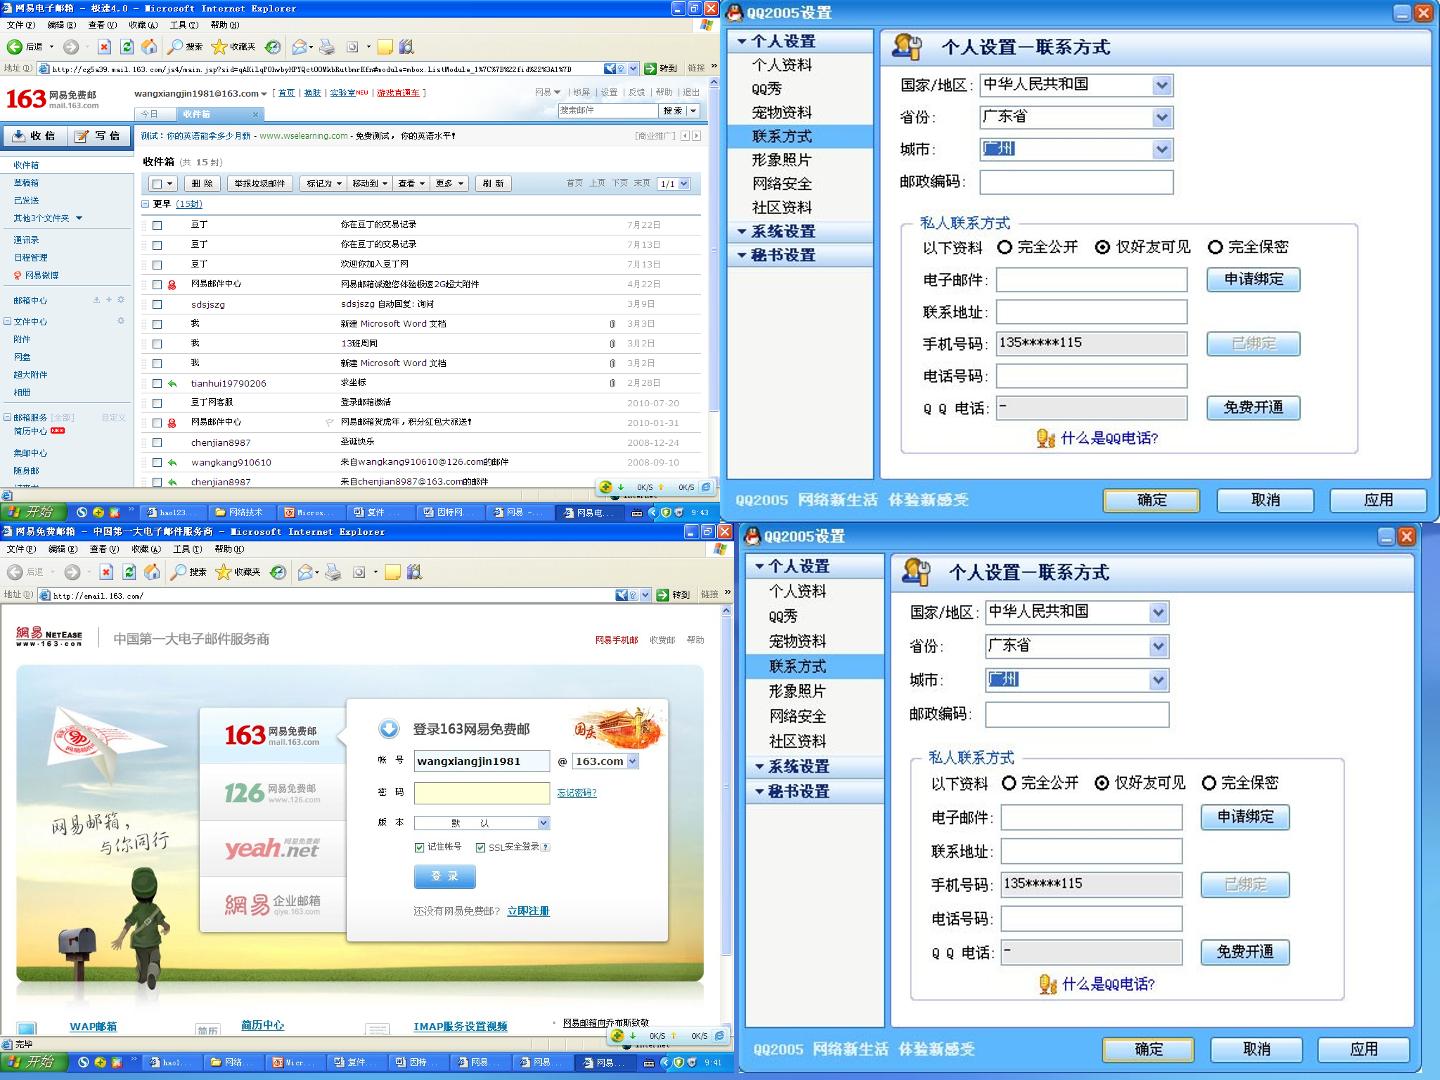Image resolution: width=1440 pixels, height=1080 pixels.
Task: Switch to the 126 网易免费邮 login tab
Action: pos(271,793)
